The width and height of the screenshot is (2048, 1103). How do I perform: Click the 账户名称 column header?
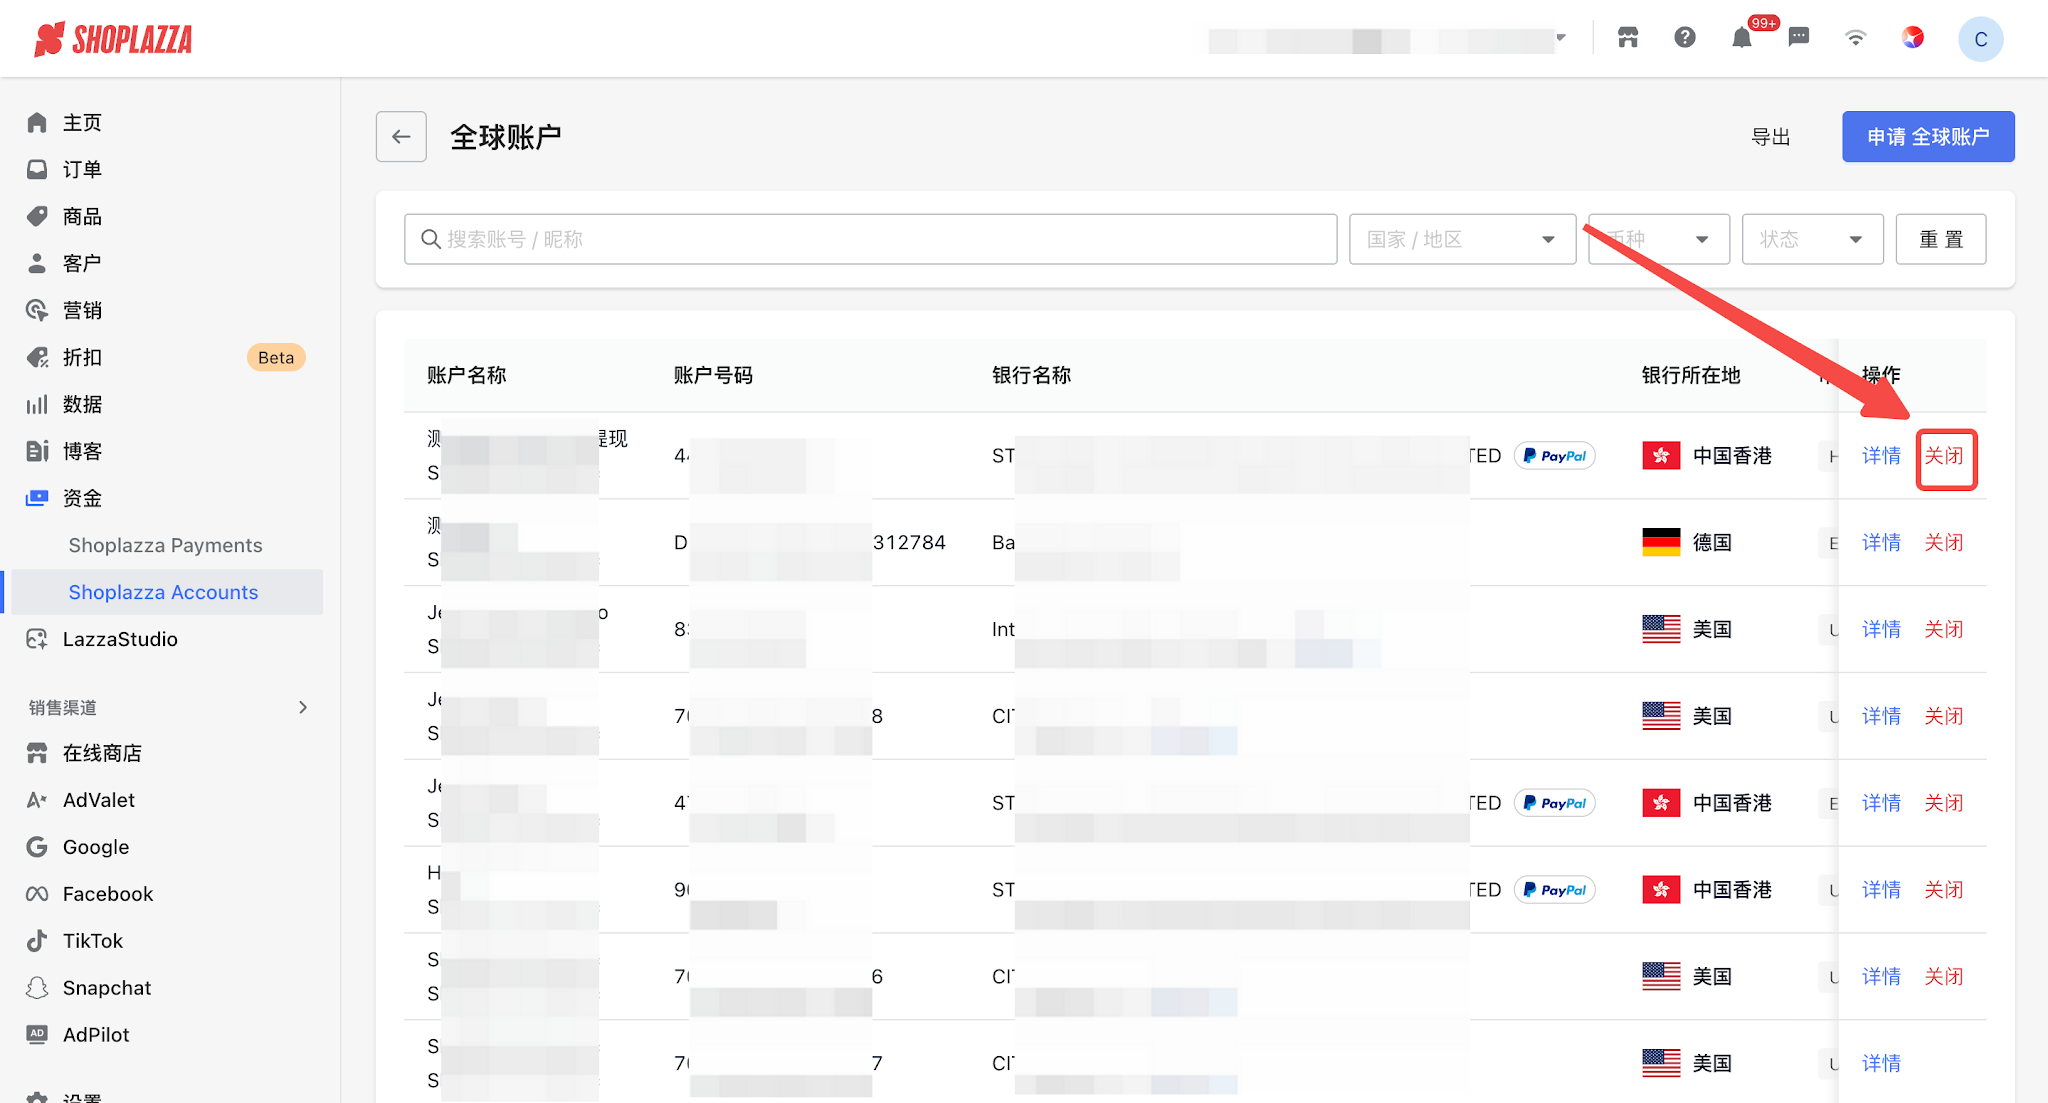(467, 375)
